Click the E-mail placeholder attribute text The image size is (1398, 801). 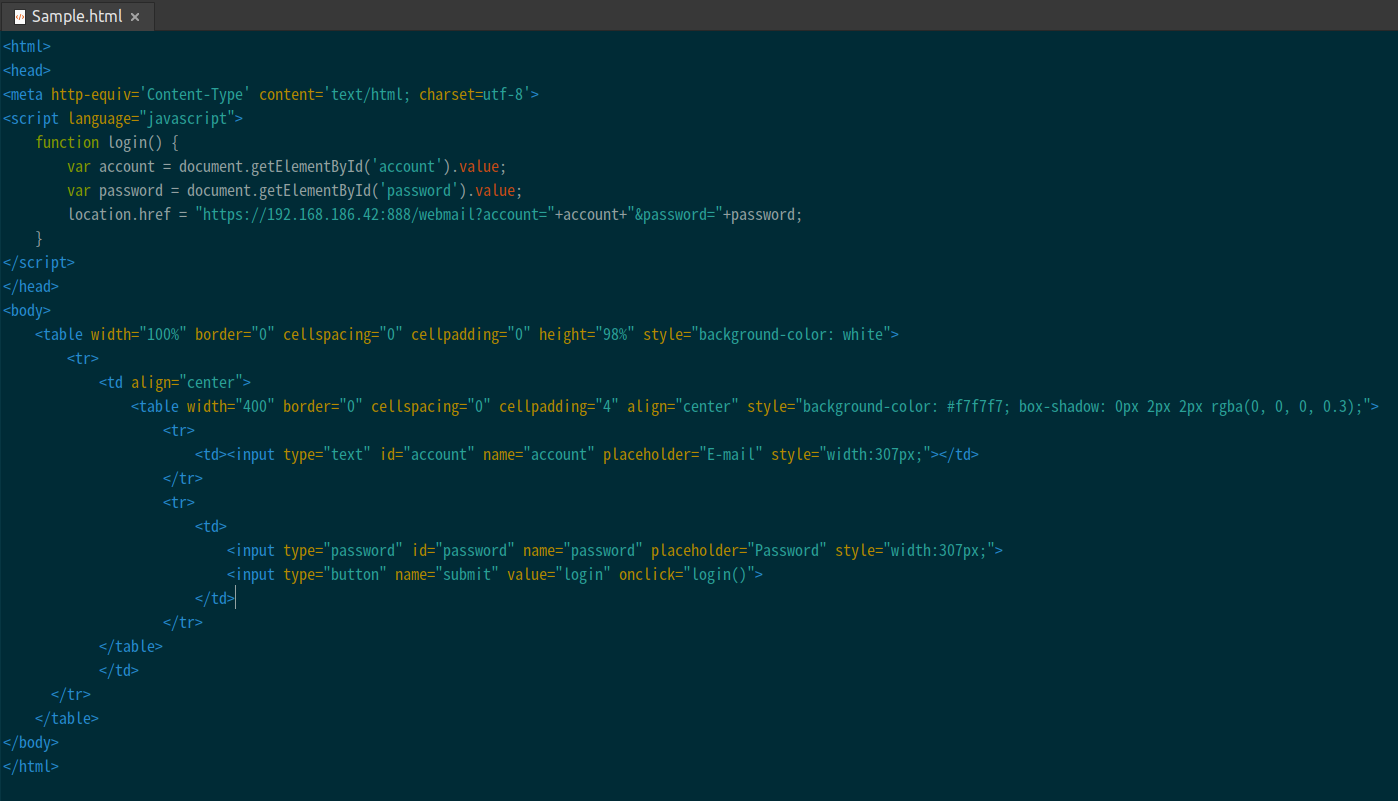click(x=683, y=454)
